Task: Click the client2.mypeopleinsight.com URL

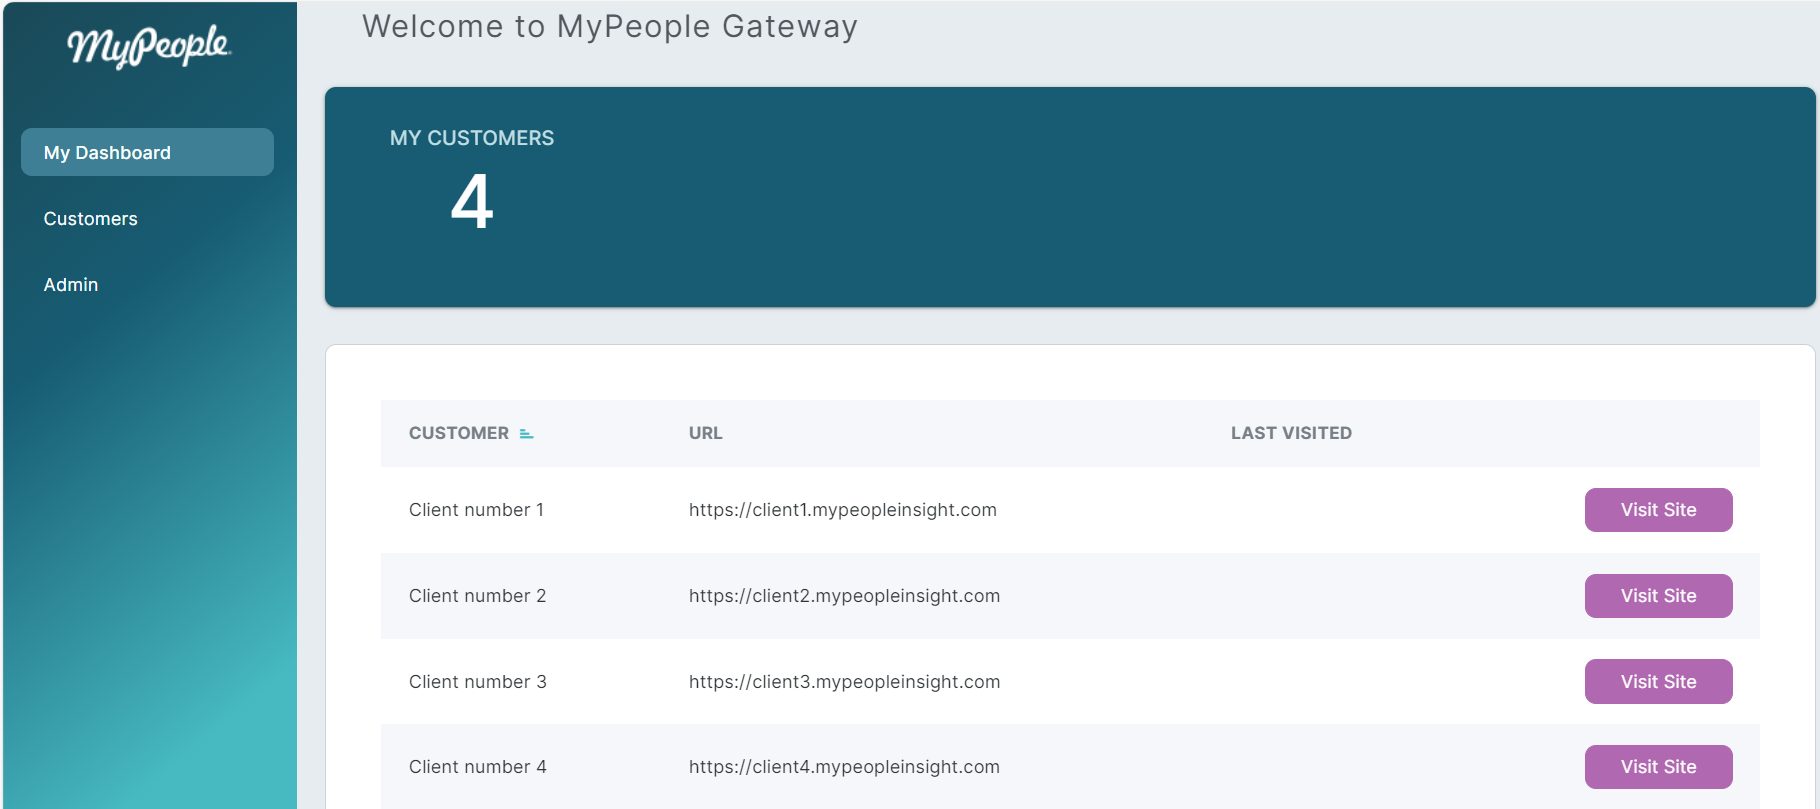Action: (844, 596)
